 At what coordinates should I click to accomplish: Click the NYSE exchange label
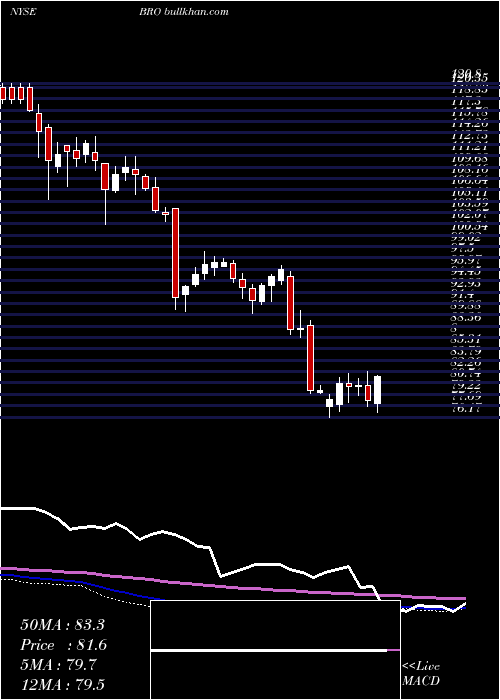pyautogui.click(x=22, y=12)
